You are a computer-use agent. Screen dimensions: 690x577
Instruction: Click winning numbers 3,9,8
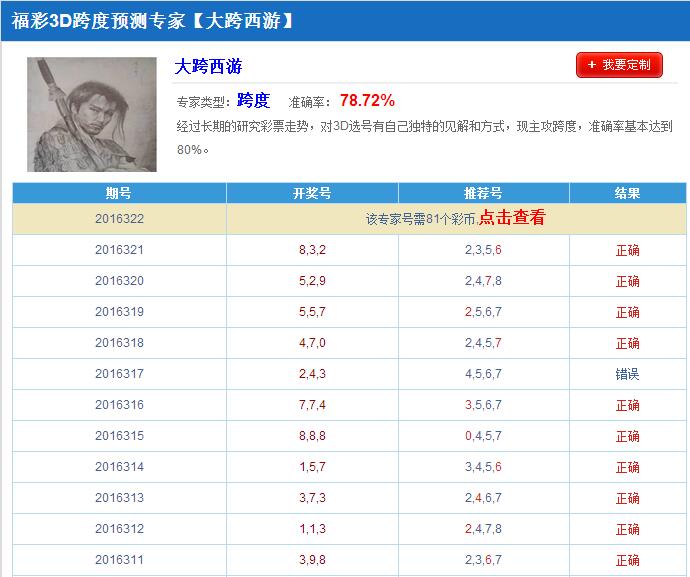tap(312, 560)
